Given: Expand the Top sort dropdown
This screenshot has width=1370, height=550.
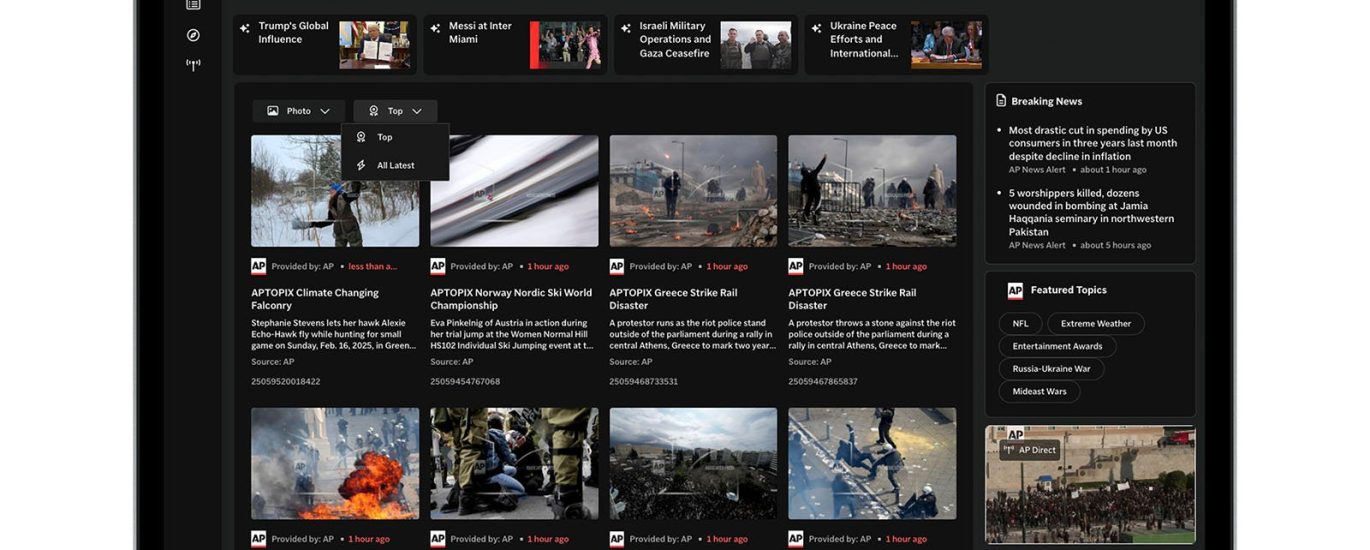Looking at the screenshot, I should click(x=395, y=111).
